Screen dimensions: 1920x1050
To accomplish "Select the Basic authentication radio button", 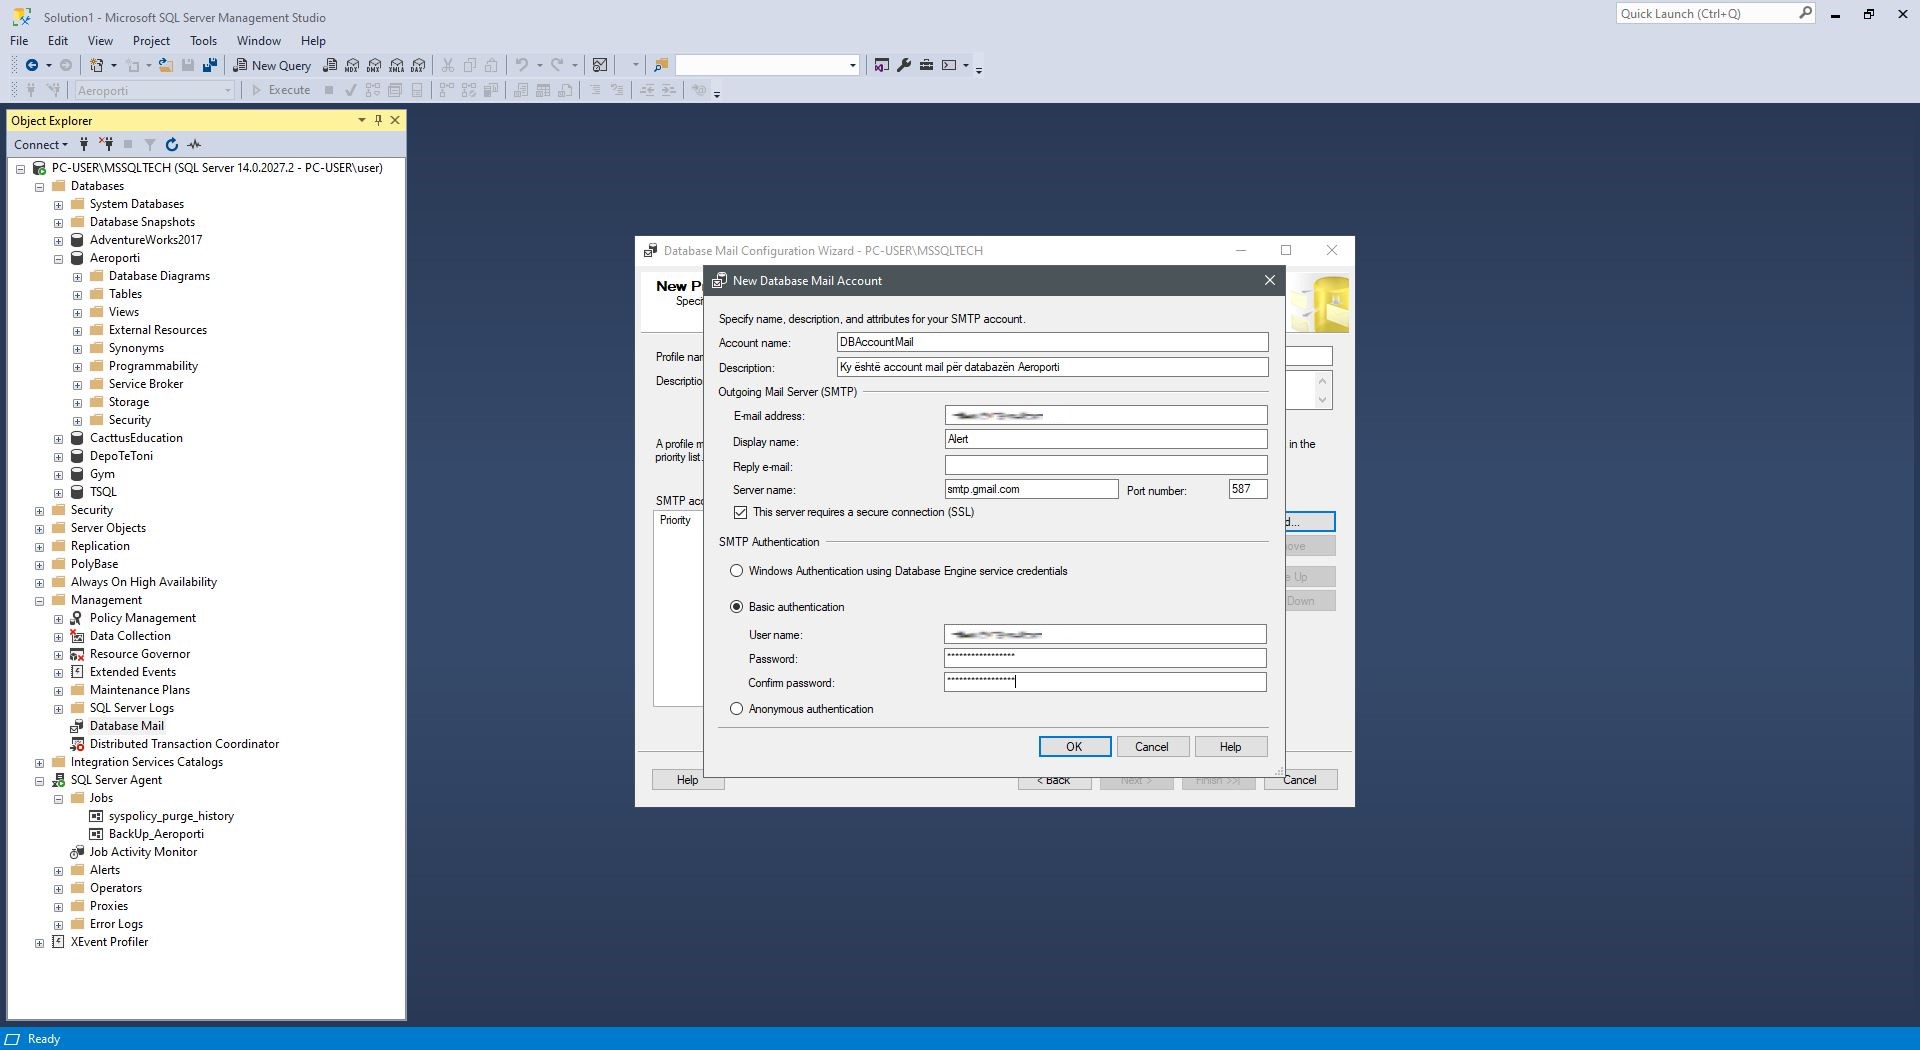I will 737,607.
